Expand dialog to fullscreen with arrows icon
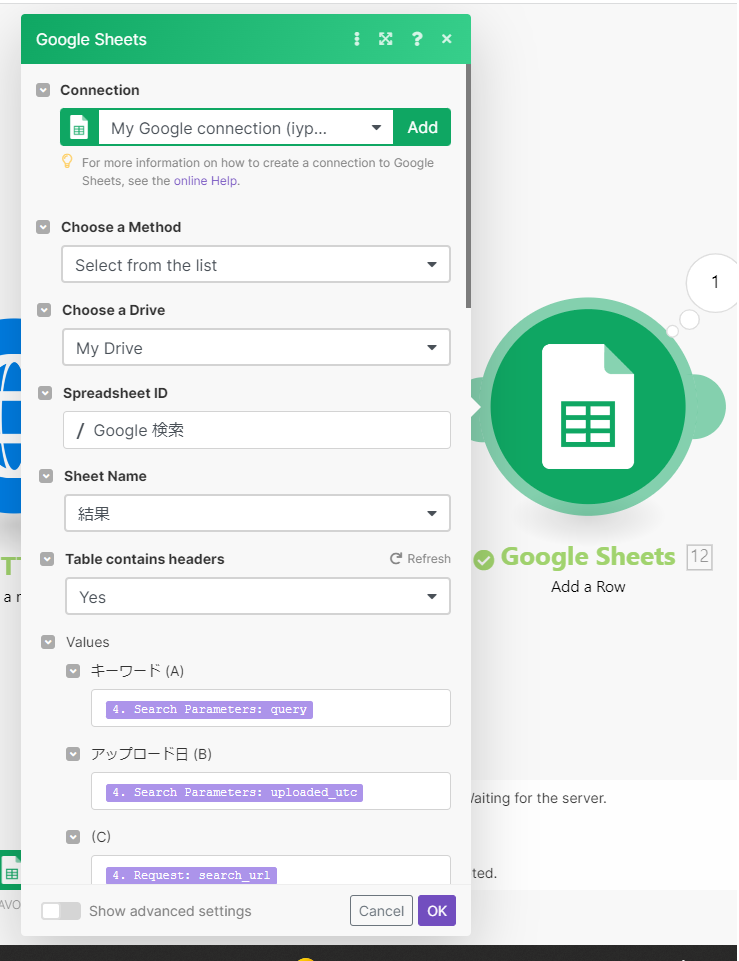This screenshot has height=961, width=739. [x=385, y=39]
